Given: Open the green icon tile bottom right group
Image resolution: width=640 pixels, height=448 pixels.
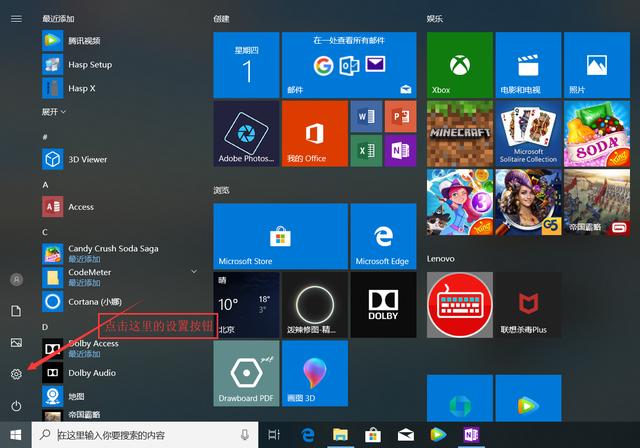Looking at the screenshot, I should (x=460, y=398).
